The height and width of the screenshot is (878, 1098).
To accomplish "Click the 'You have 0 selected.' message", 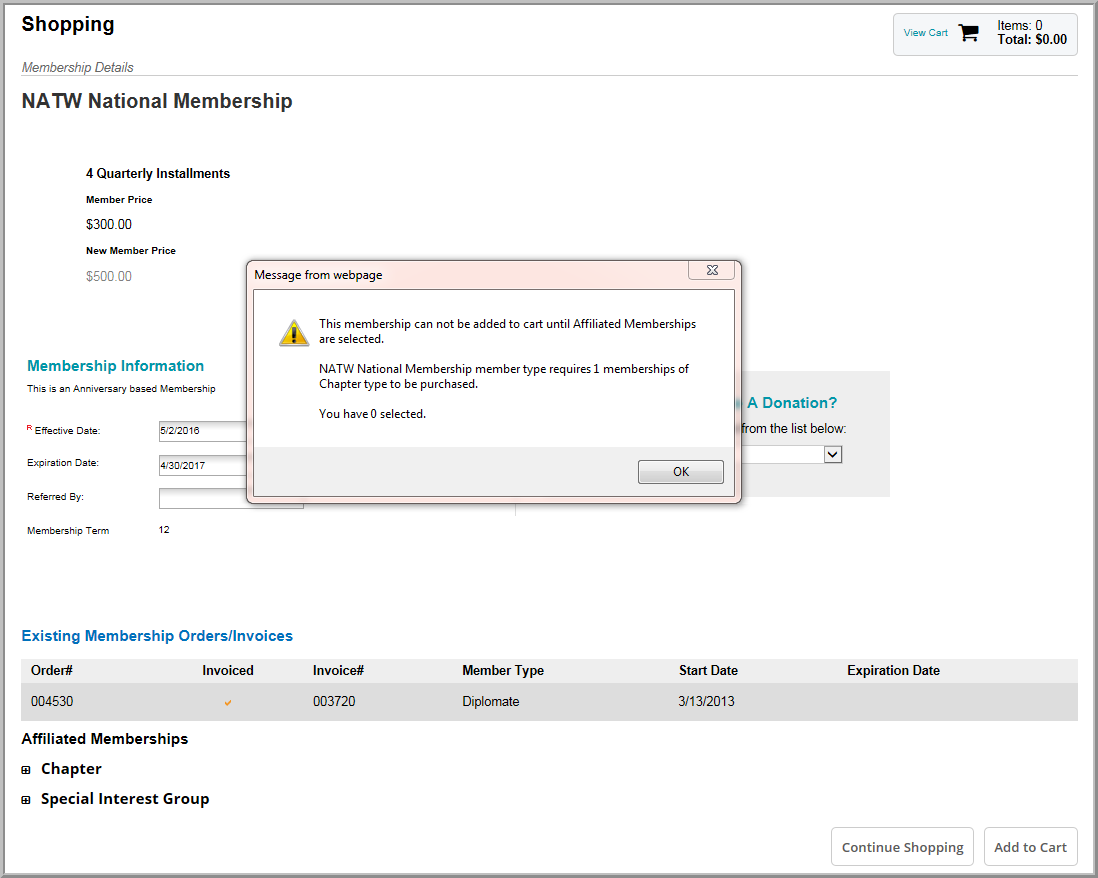I will (372, 414).
